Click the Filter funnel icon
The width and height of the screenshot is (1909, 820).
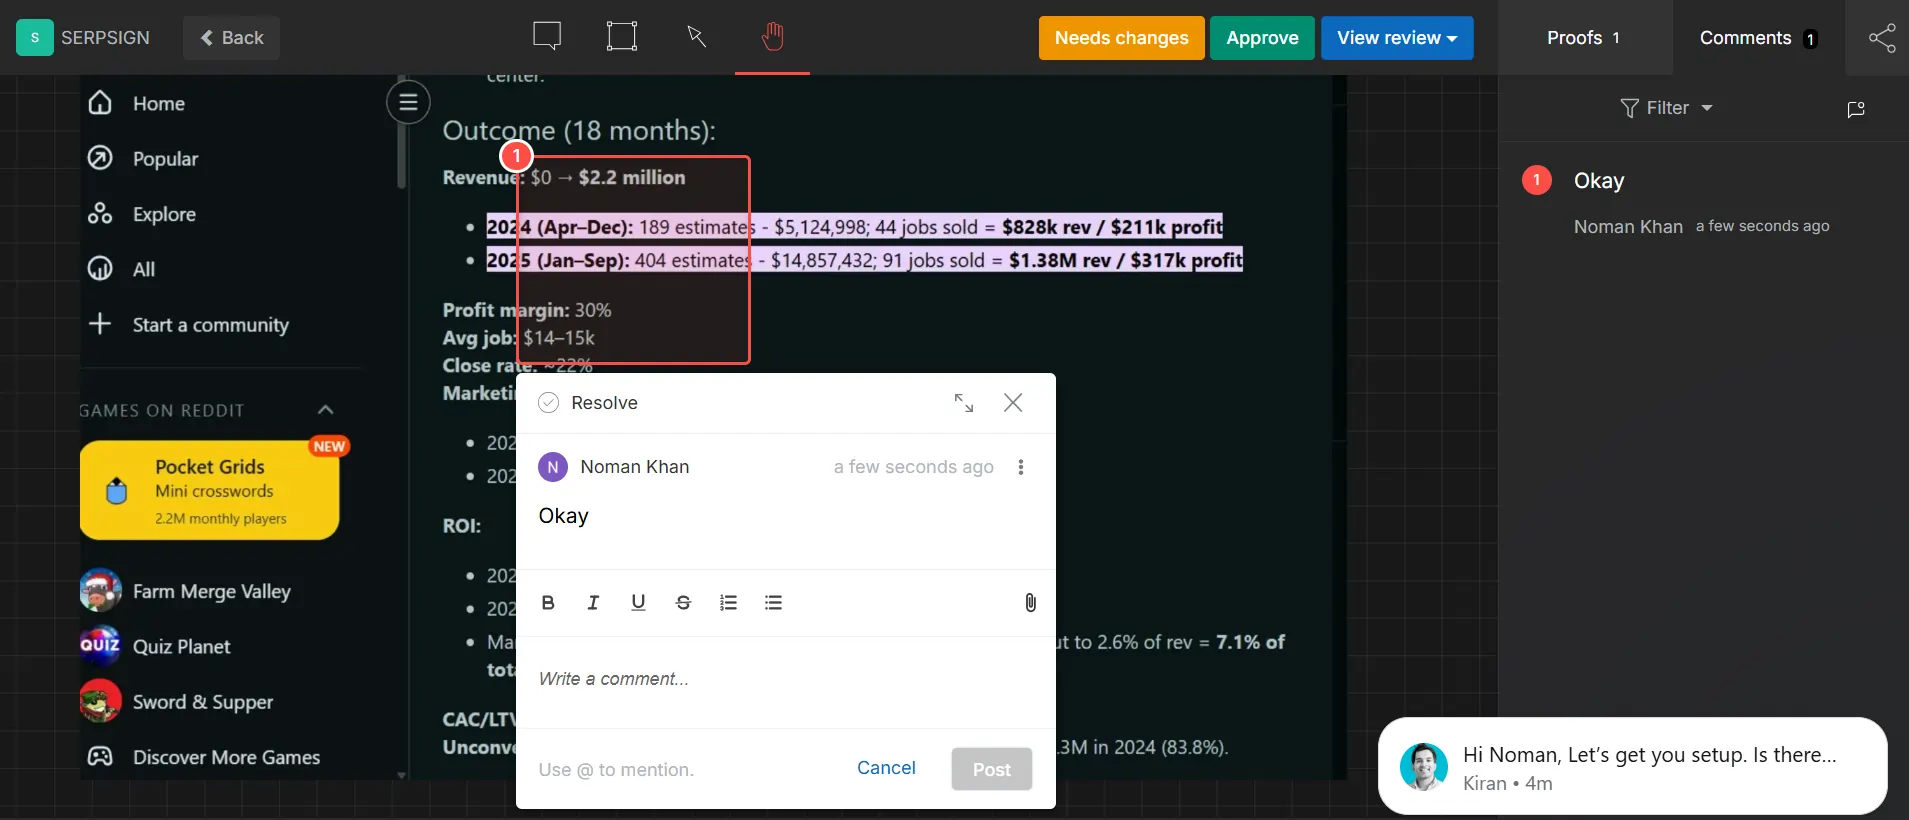pyautogui.click(x=1629, y=108)
